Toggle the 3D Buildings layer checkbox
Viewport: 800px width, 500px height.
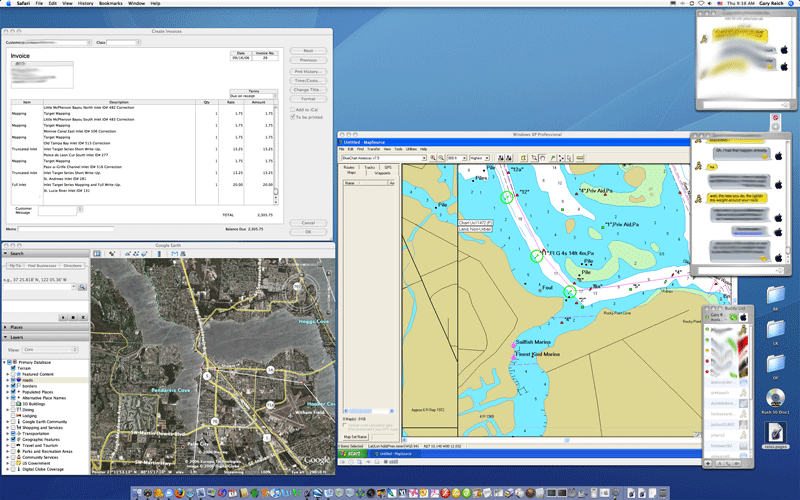tap(13, 404)
